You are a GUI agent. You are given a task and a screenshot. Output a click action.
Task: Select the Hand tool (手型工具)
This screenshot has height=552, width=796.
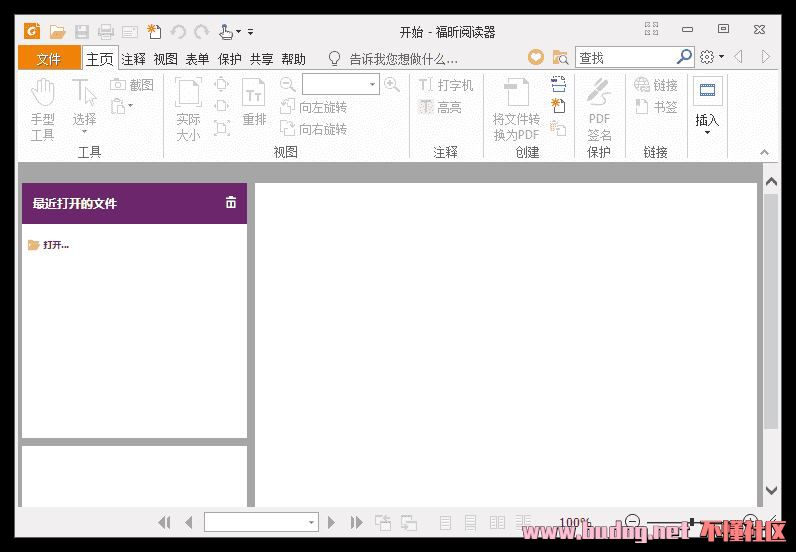[42, 108]
